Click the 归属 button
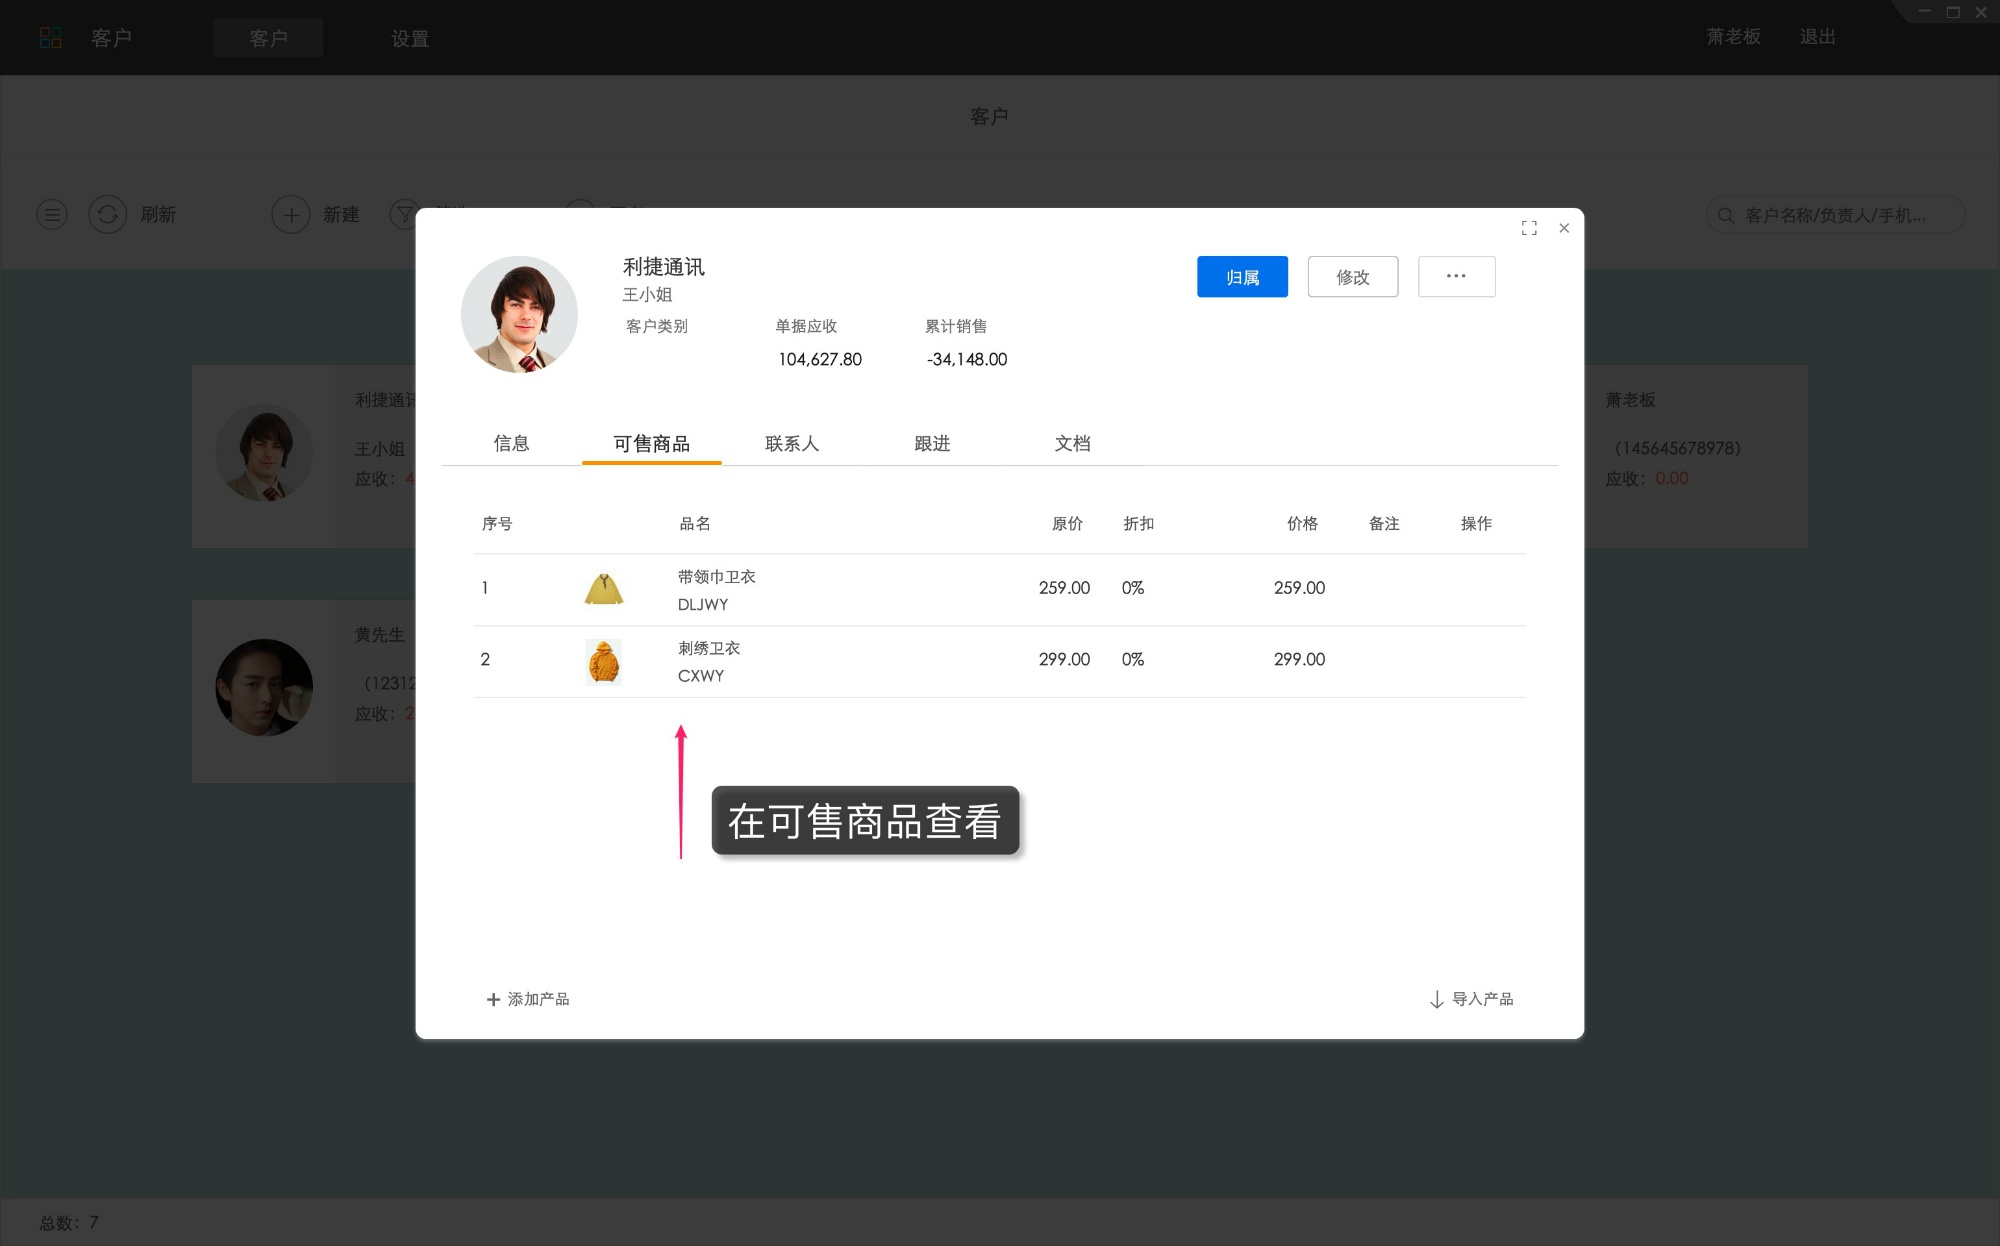Viewport: 2000px width, 1246px height. click(1242, 276)
